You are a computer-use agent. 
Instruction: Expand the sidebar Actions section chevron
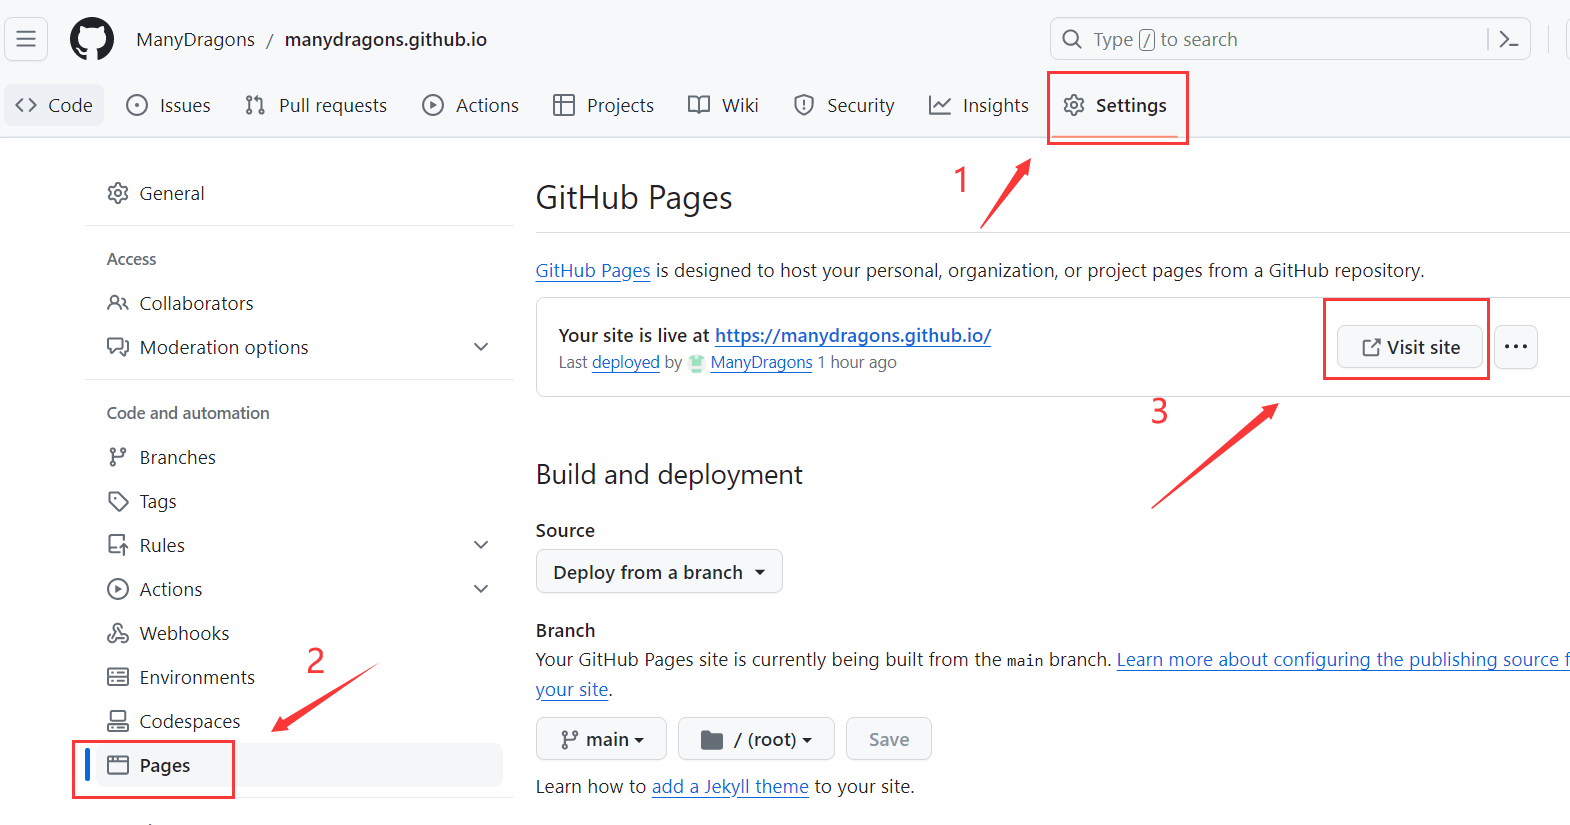481,589
